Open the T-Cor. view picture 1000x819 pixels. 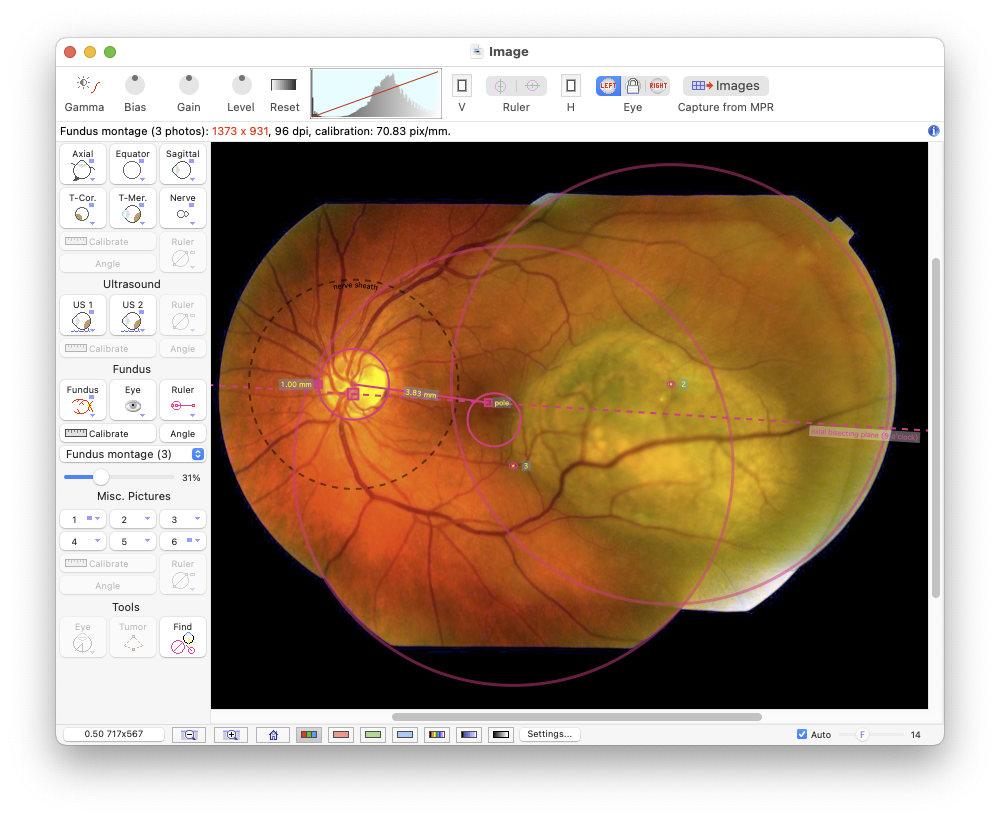83,208
